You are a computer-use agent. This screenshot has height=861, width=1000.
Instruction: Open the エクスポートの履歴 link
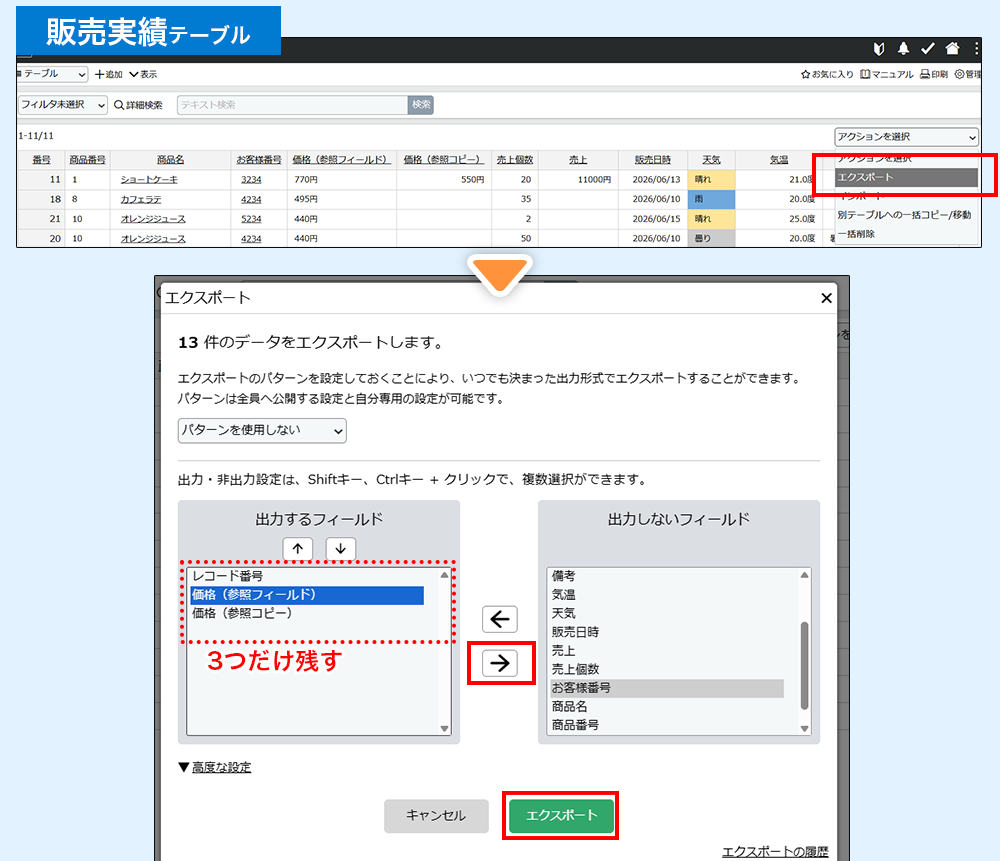point(775,851)
